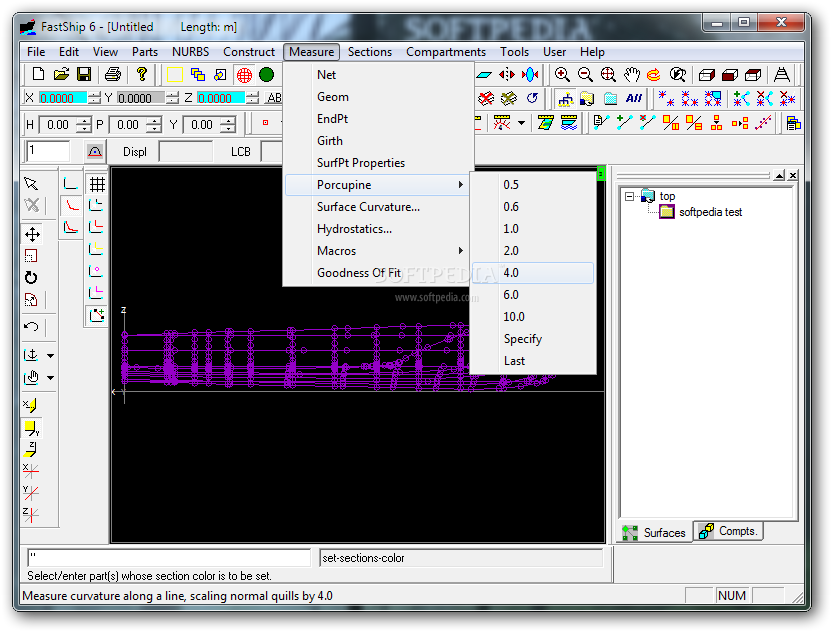Viewport: 832px width, 632px height.
Task: Adjust the X coordinate spinner
Action: pos(94,98)
